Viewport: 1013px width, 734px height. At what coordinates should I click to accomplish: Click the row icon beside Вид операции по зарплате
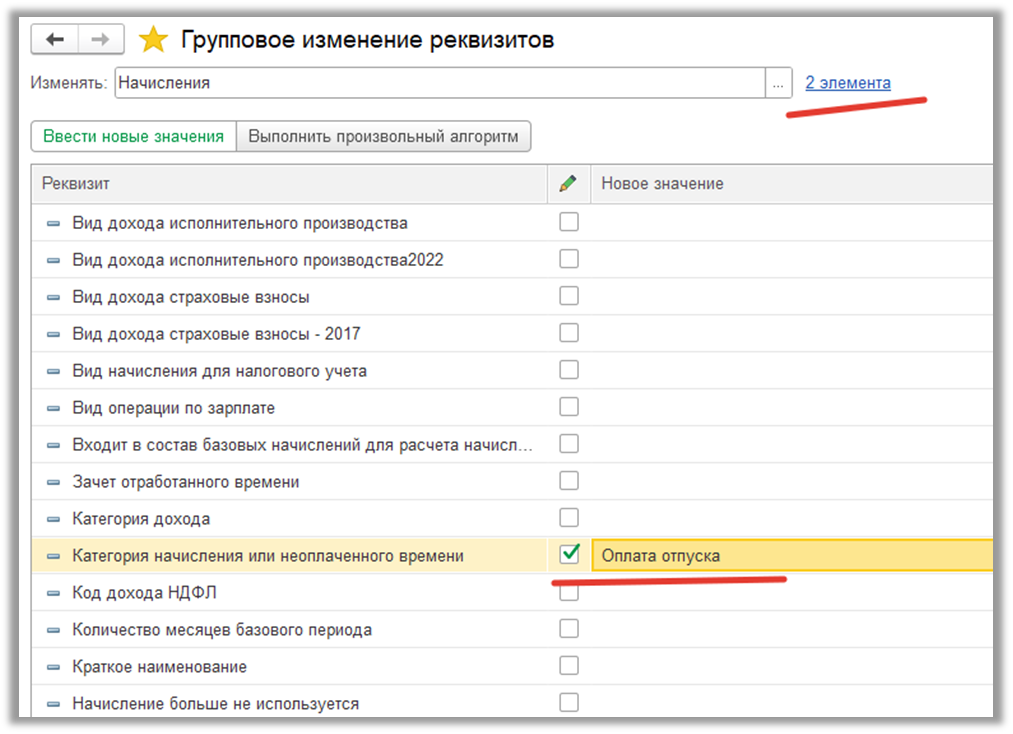click(53, 408)
